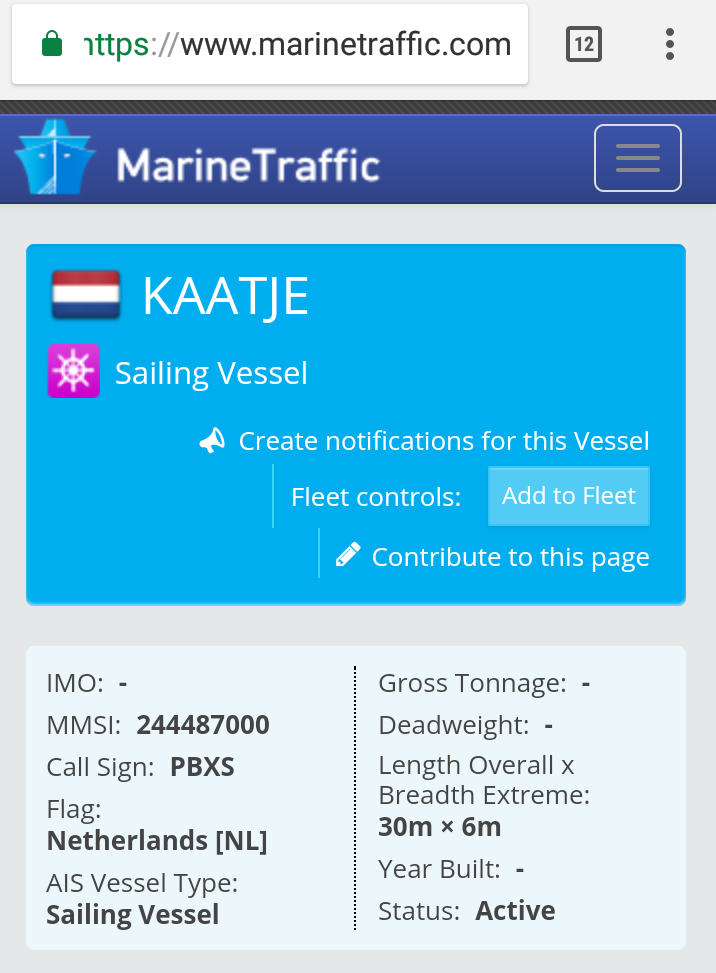Image resolution: width=716 pixels, height=973 pixels.
Task: Tap the green secure padlock icon
Action: click(52, 44)
